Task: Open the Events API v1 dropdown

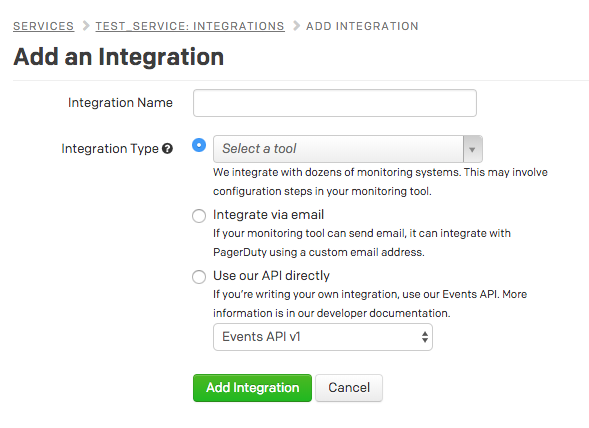Action: pyautogui.click(x=323, y=337)
